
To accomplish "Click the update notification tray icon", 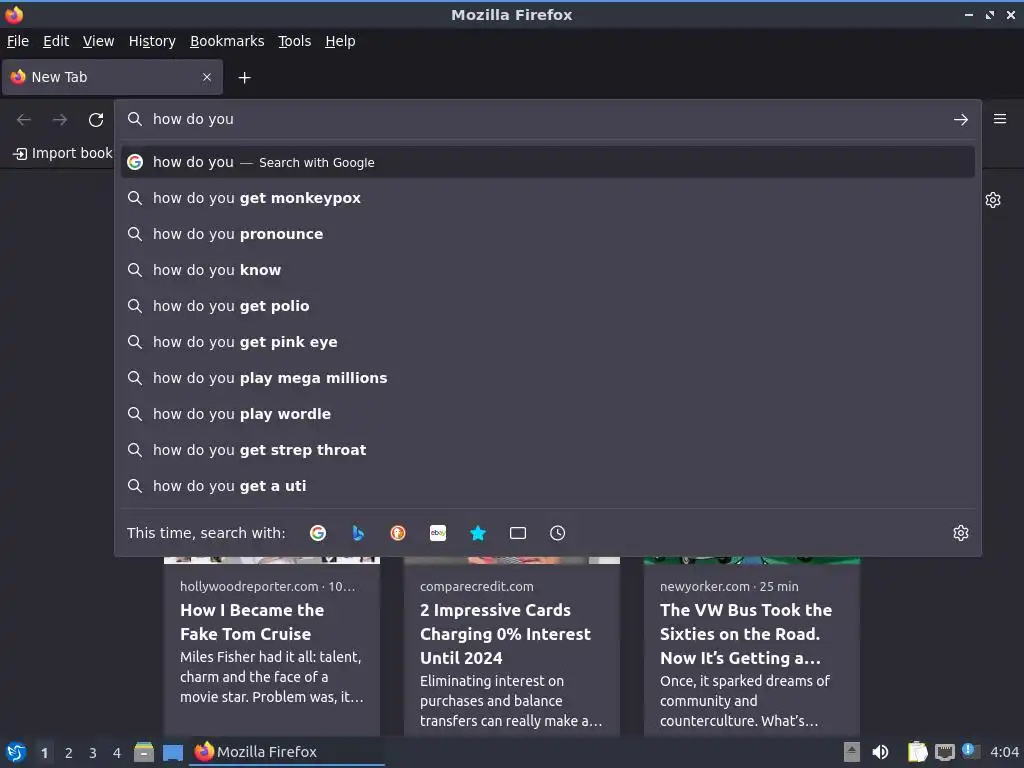I will click(x=970, y=751).
